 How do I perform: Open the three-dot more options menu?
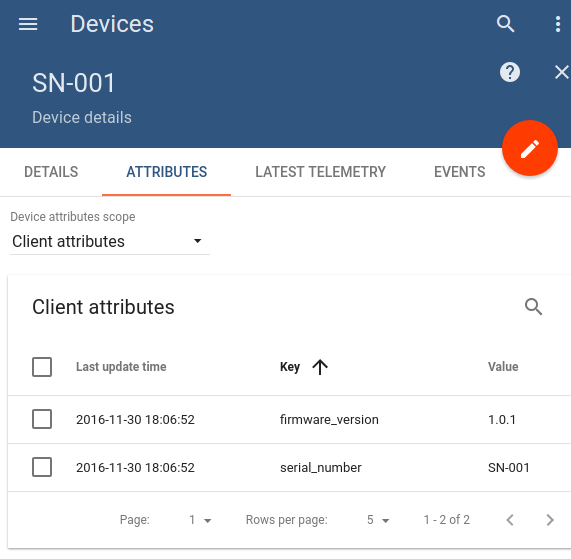pyautogui.click(x=558, y=24)
